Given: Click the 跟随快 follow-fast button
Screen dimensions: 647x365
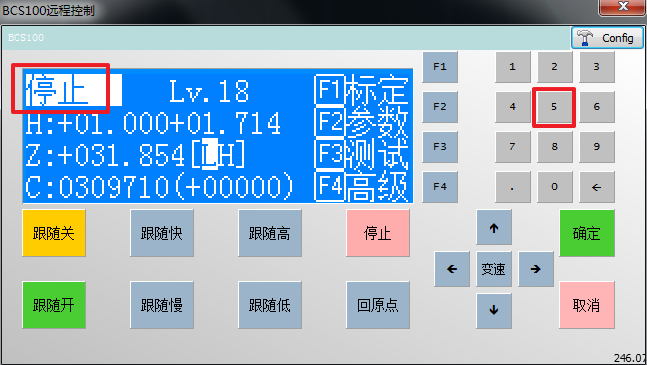Looking at the screenshot, I should pos(162,233).
